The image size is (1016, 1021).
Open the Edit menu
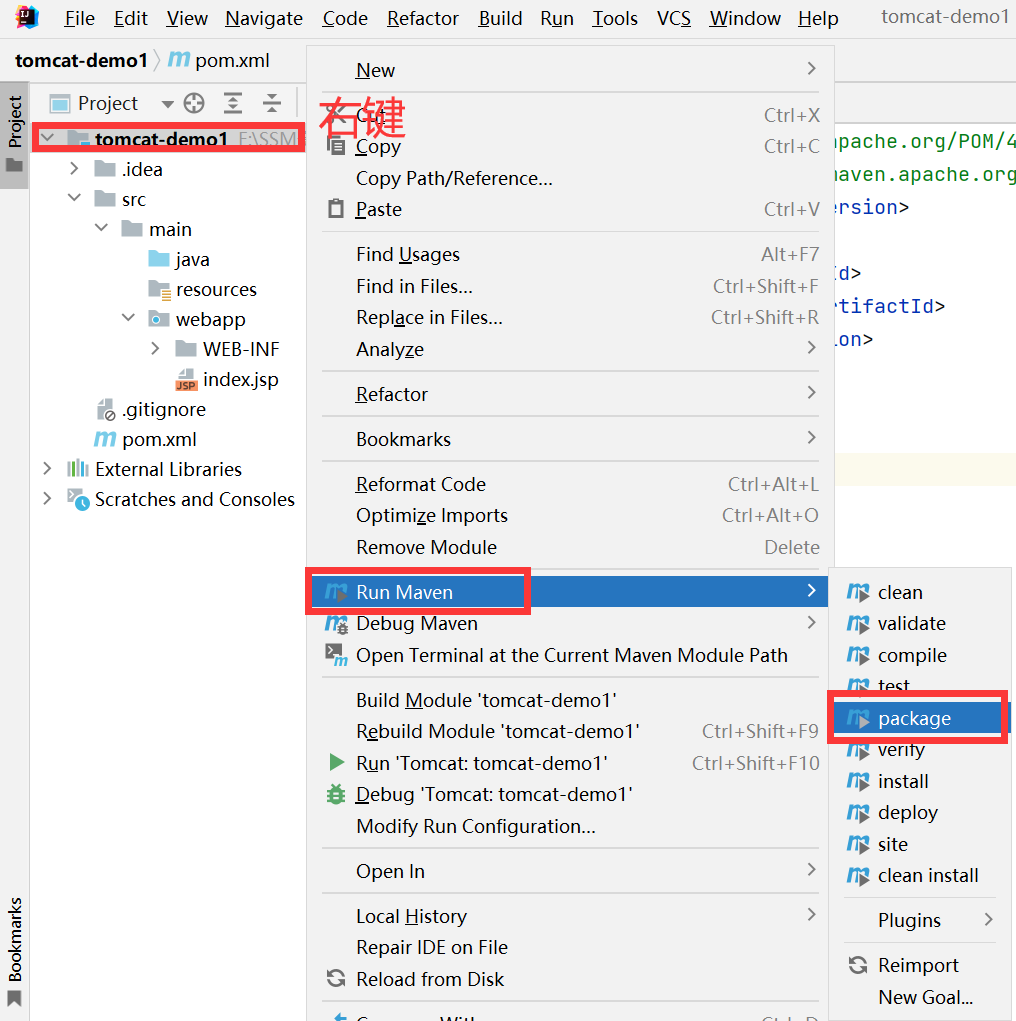coord(131,18)
